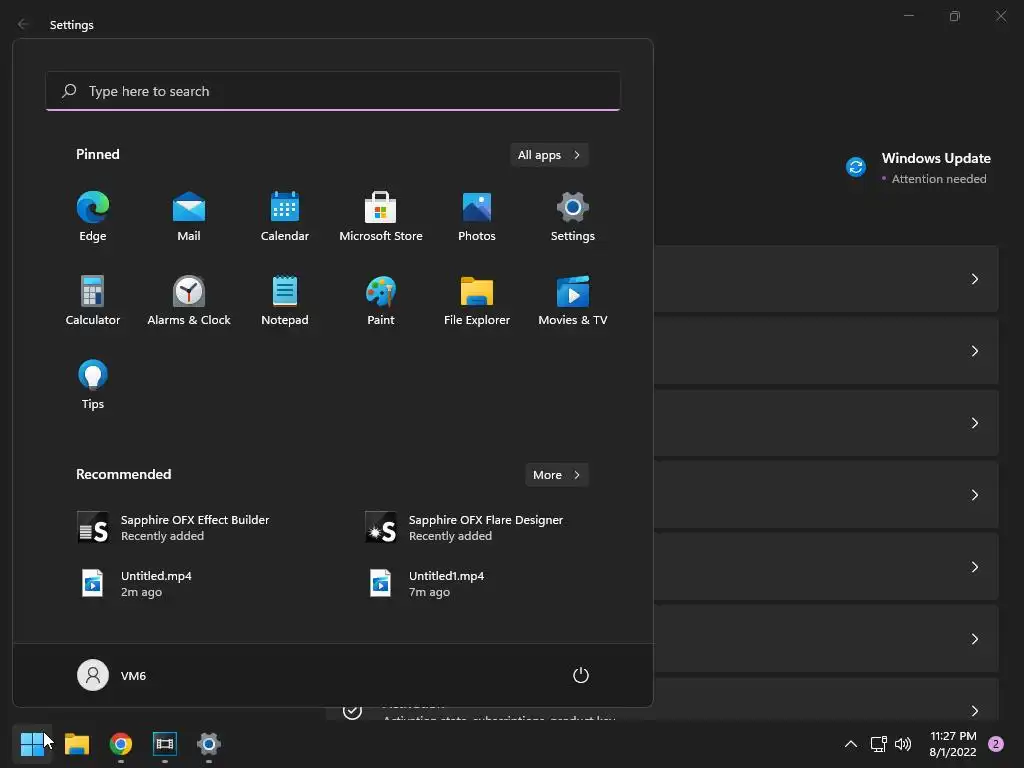The image size is (1024, 768).
Task: Open the Calculator app
Action: (93, 301)
